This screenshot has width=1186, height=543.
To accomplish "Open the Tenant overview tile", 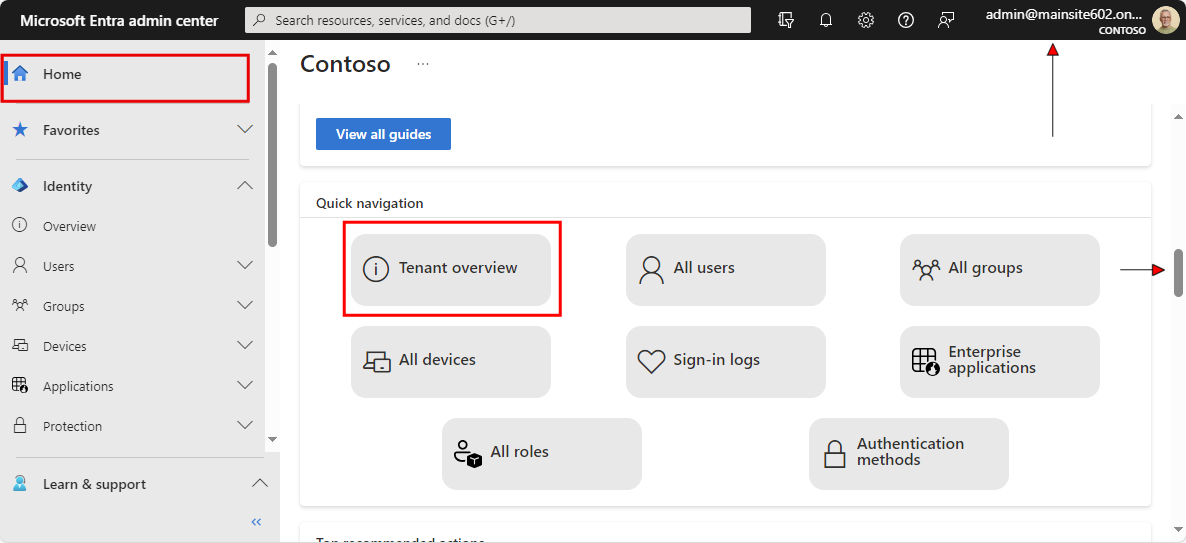I will coord(451,270).
